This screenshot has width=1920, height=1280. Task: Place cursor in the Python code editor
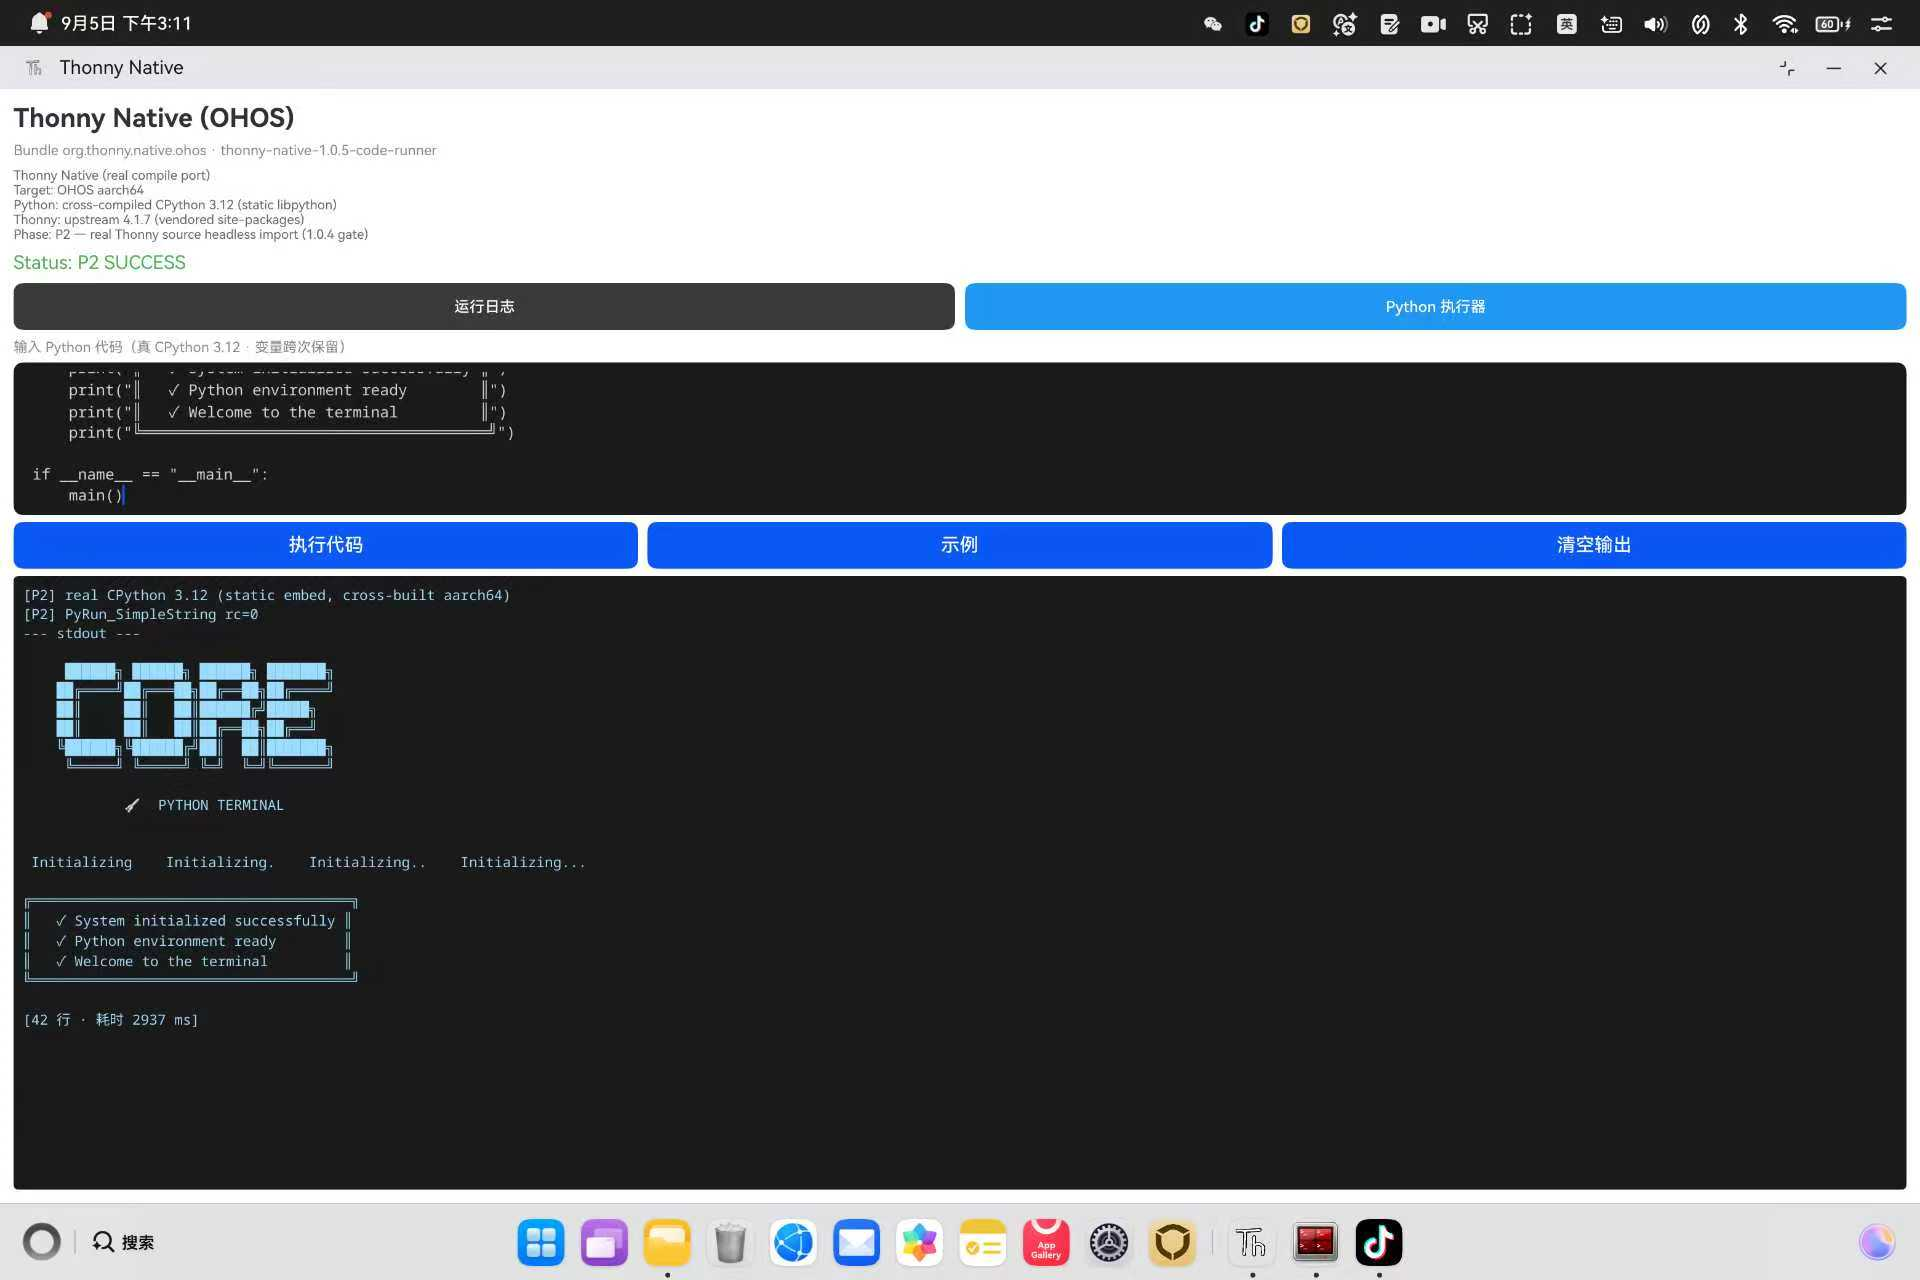(960, 438)
